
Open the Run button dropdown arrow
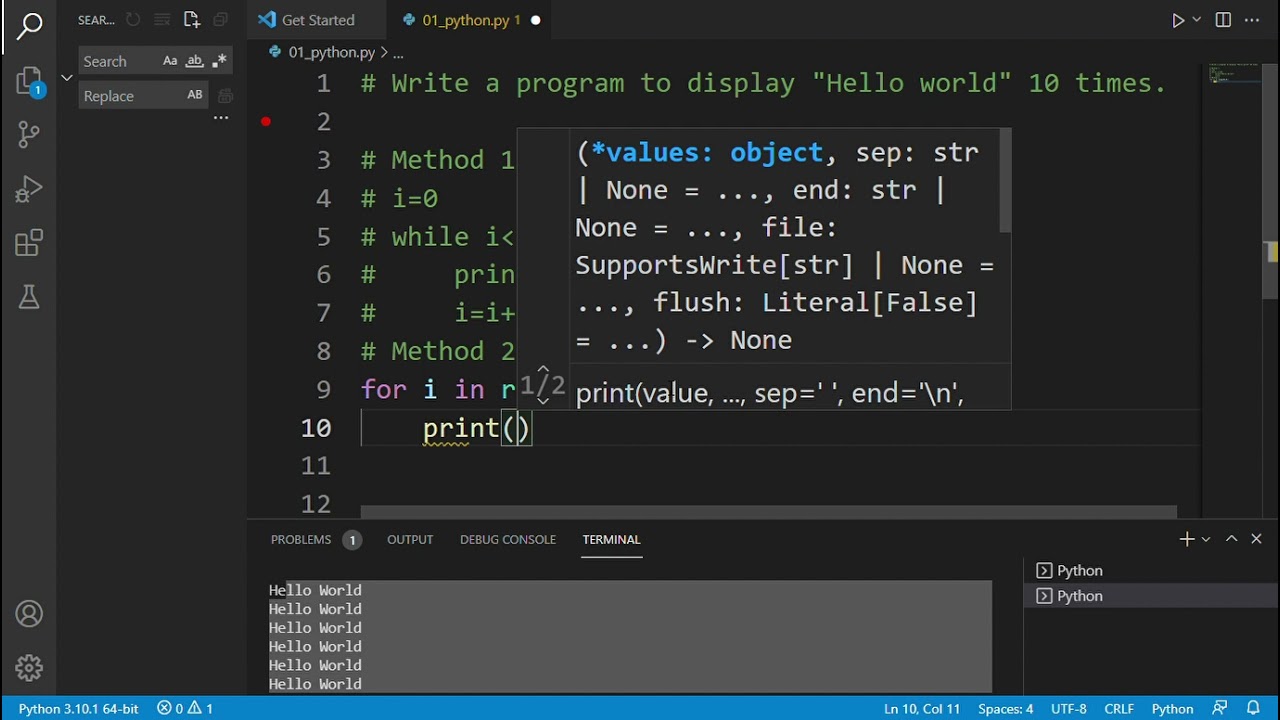pyautogui.click(x=1197, y=20)
